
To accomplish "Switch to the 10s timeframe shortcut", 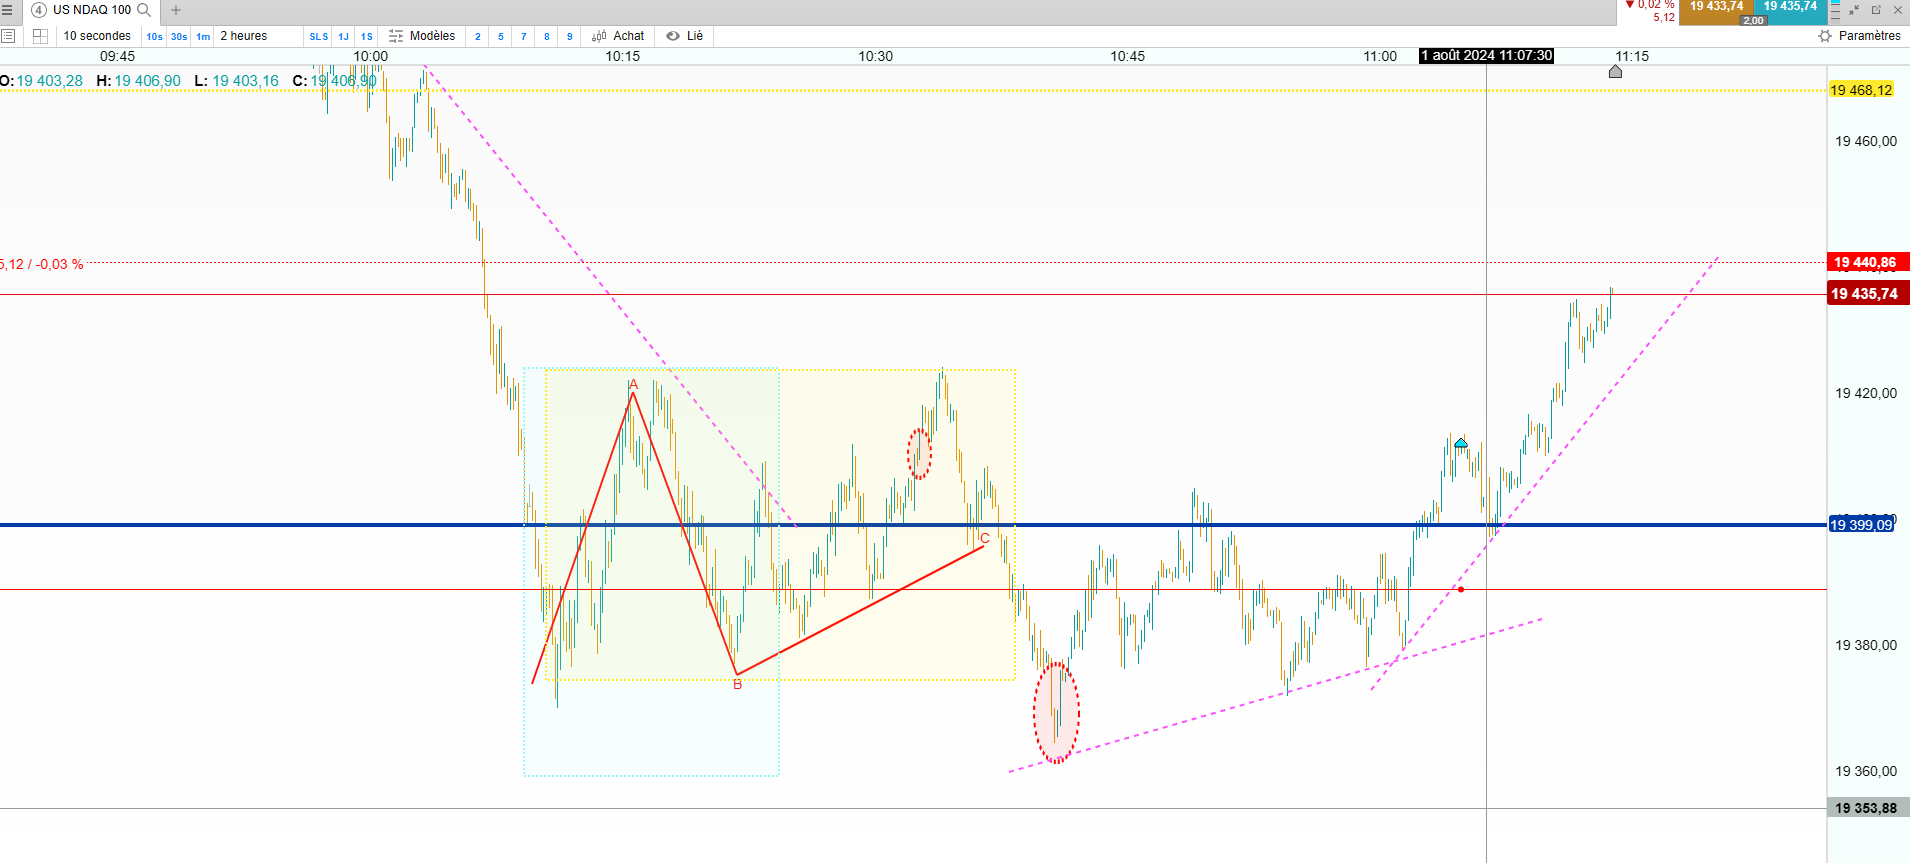I will [154, 36].
